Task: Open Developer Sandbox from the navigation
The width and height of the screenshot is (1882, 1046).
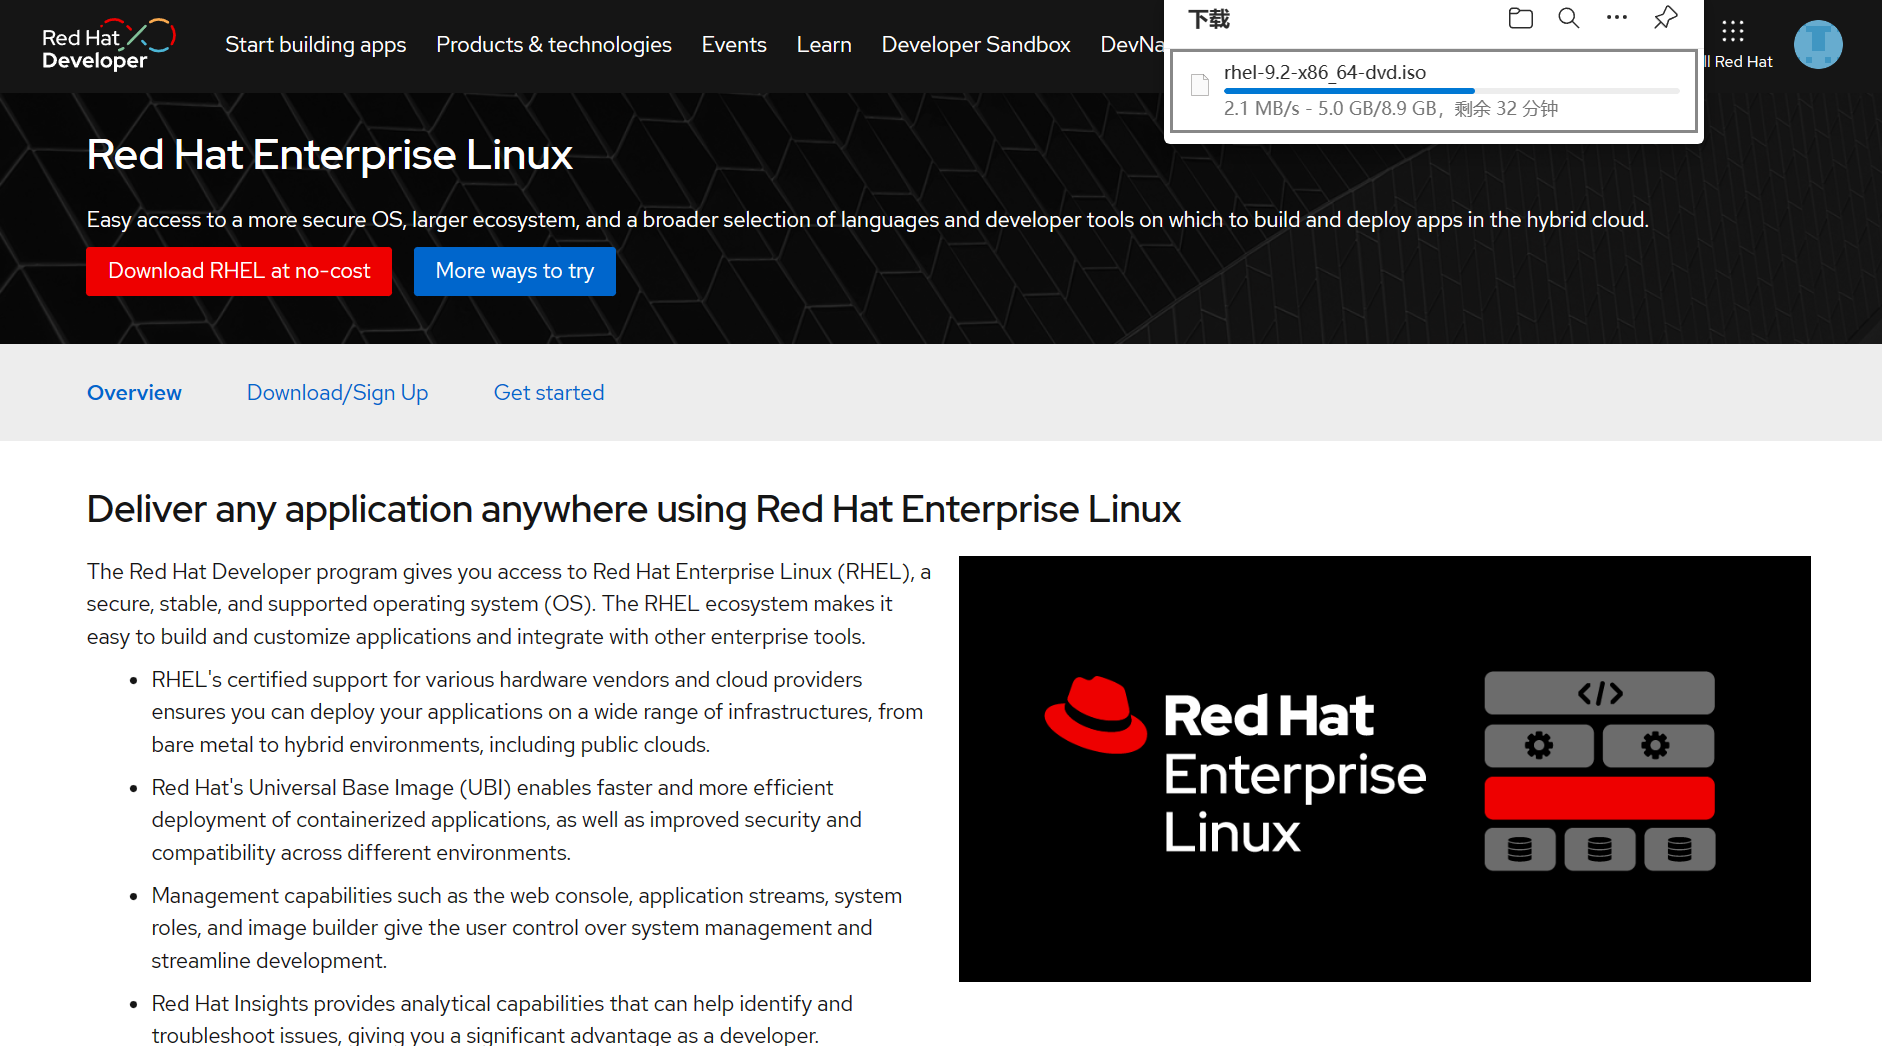Action: tap(975, 44)
